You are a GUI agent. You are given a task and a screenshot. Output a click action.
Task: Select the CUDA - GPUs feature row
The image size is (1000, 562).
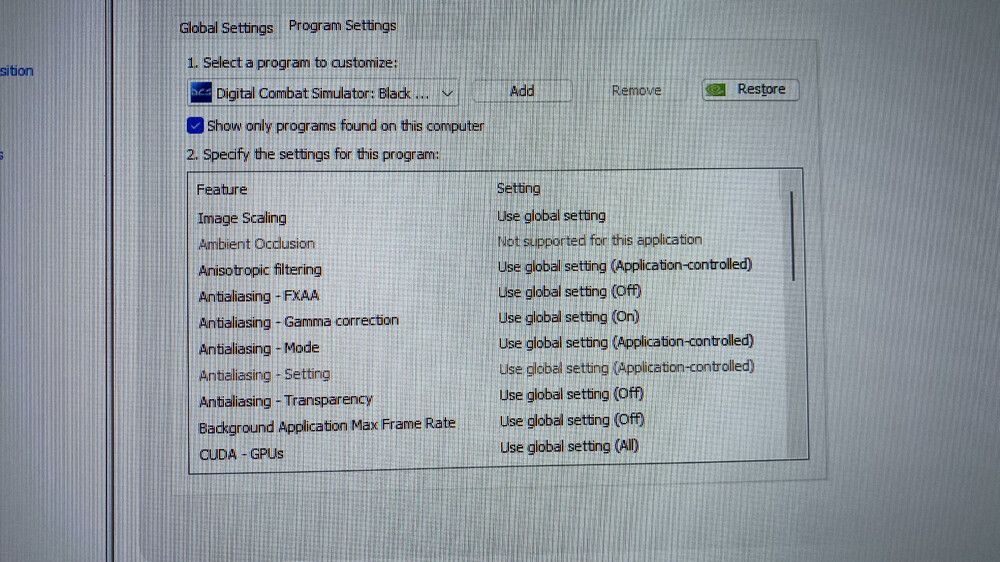[241, 453]
